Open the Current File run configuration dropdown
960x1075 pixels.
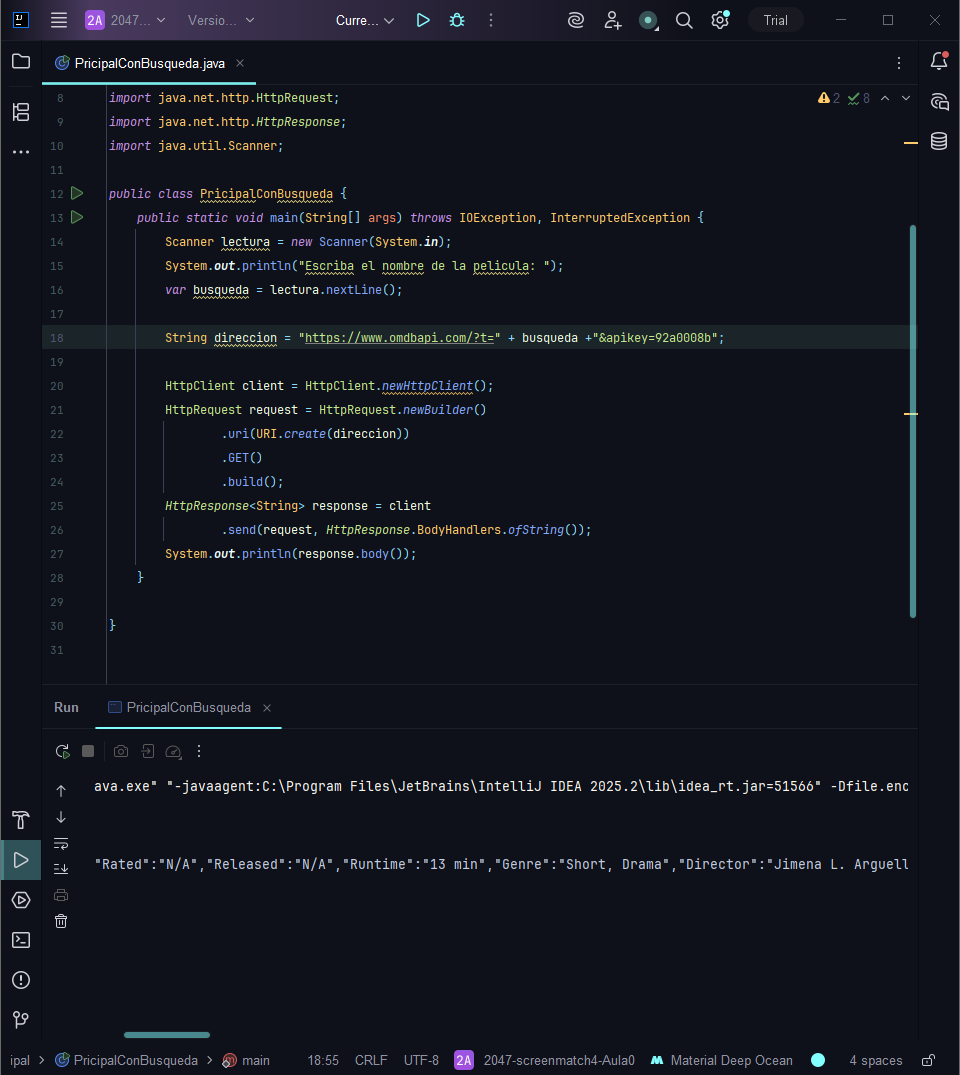click(364, 21)
